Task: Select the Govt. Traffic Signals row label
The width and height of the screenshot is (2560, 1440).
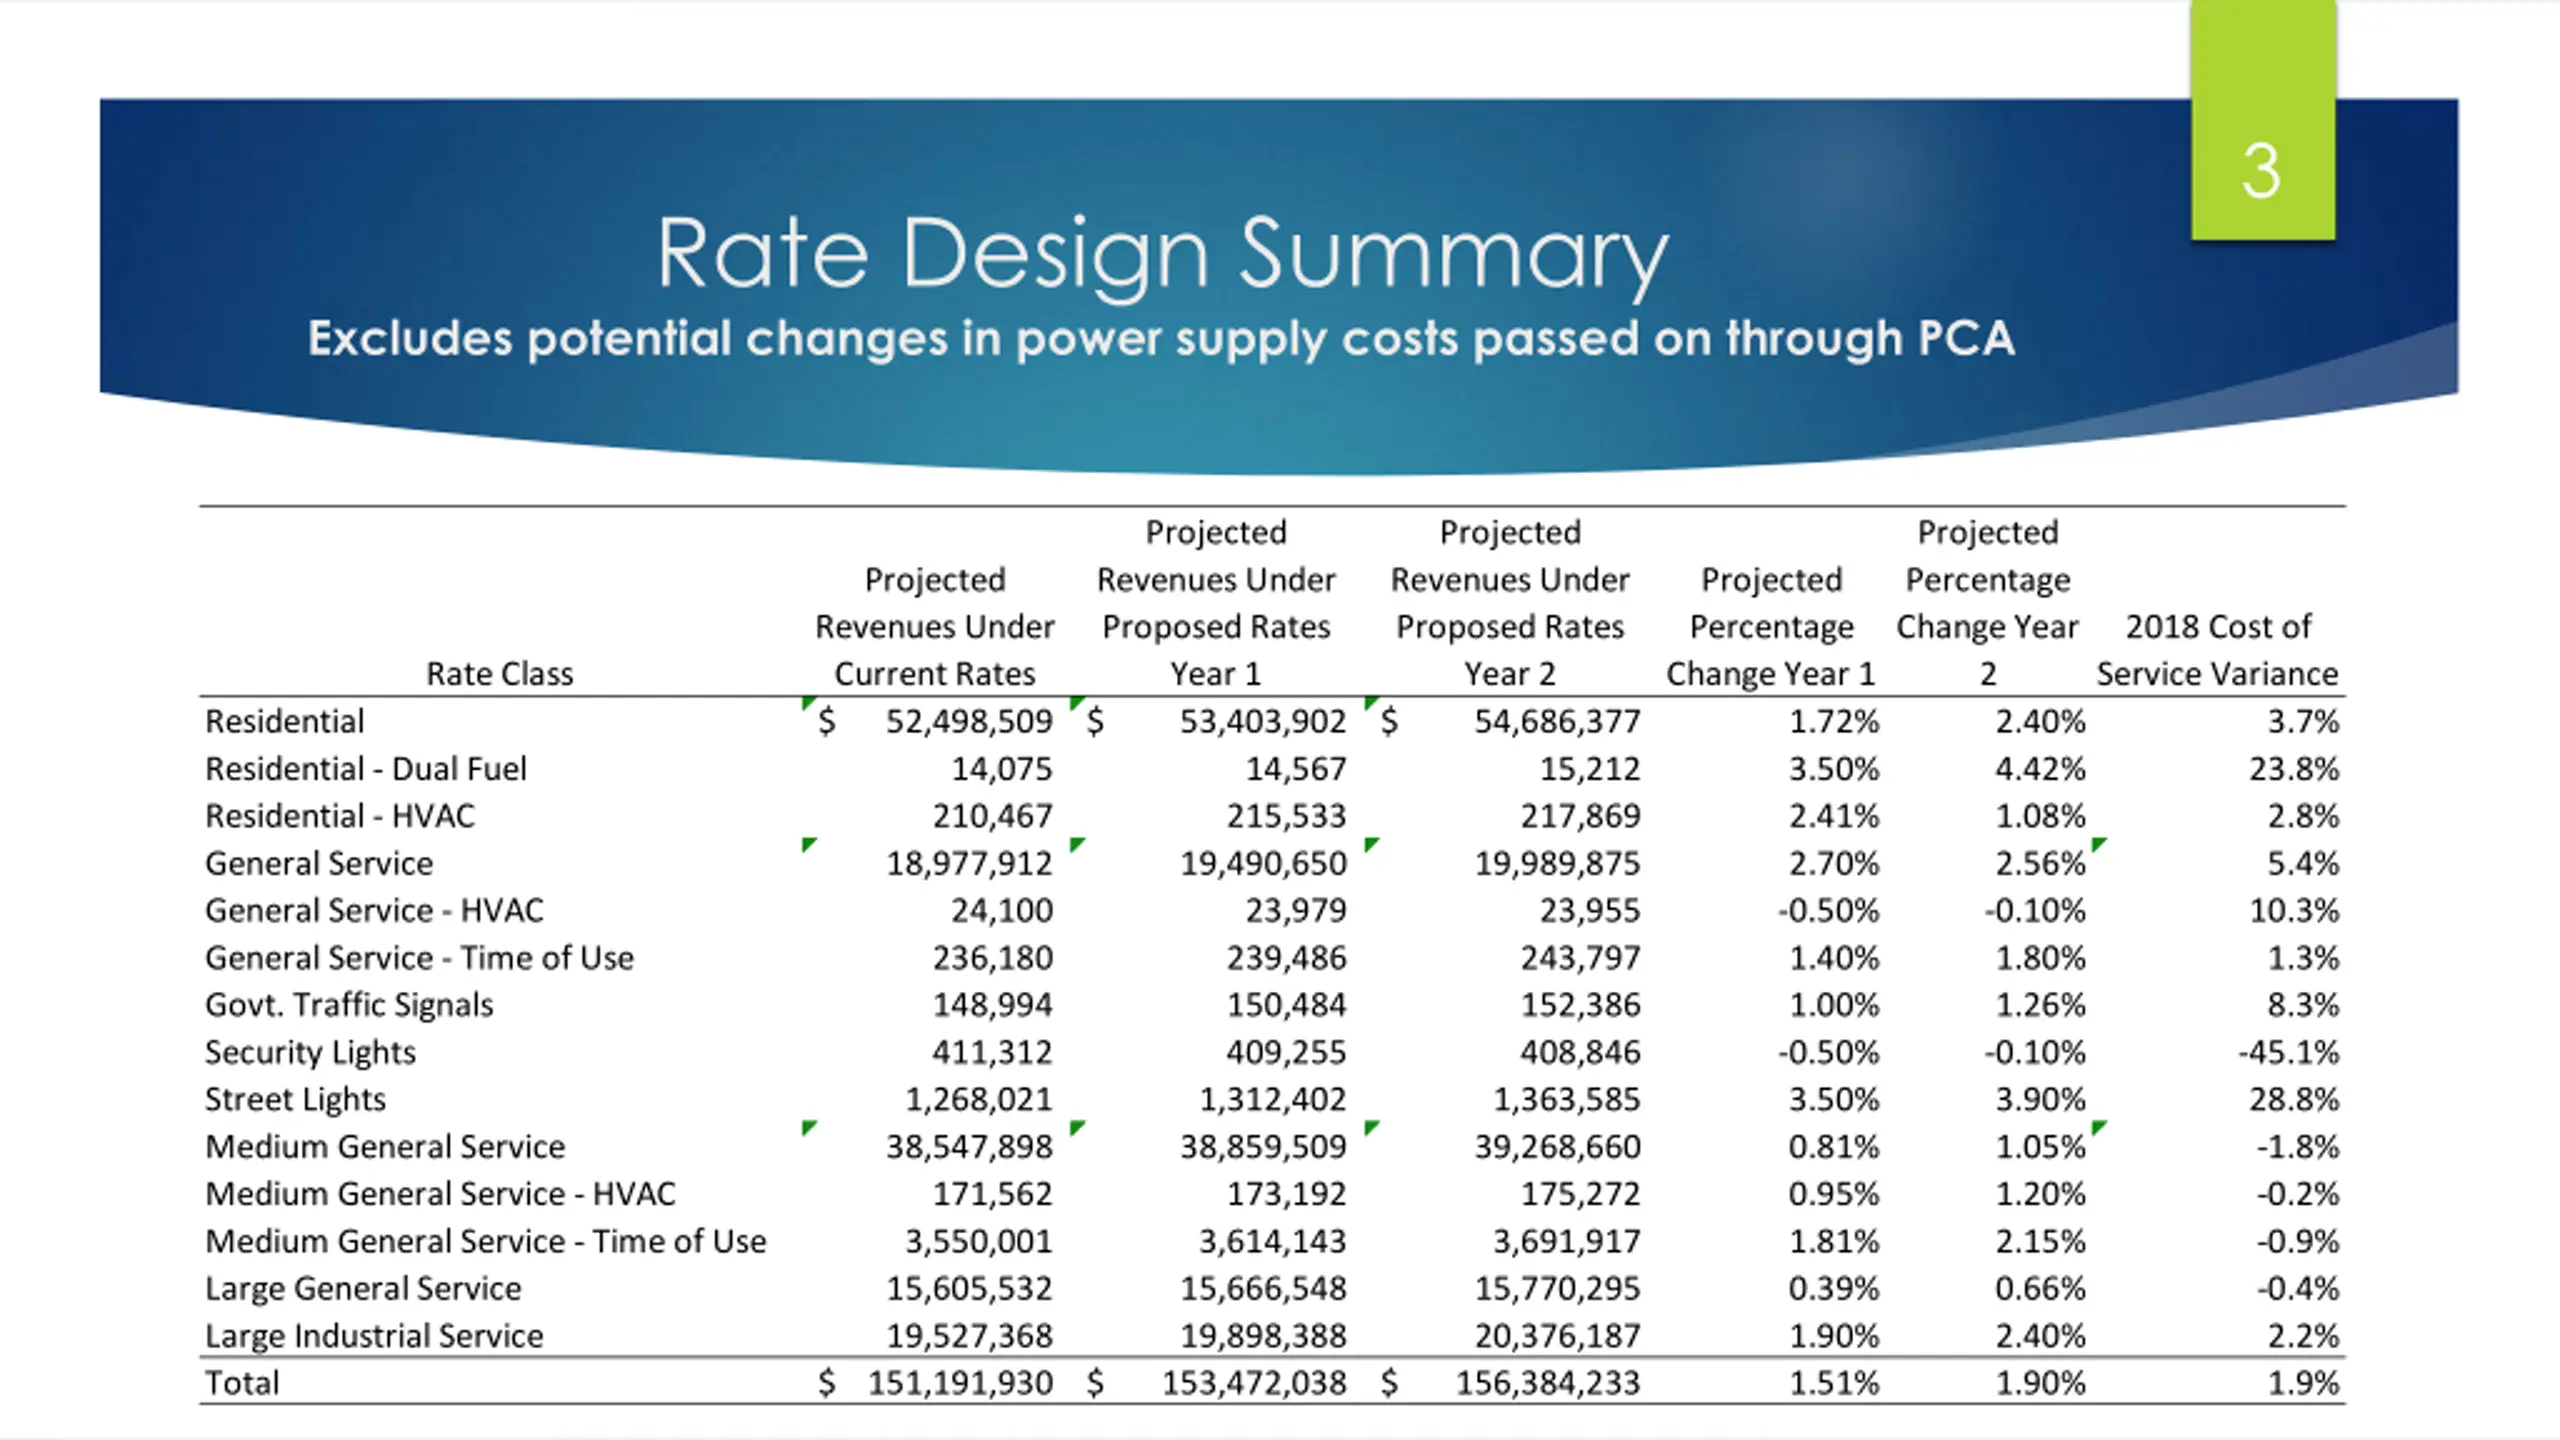Action: click(349, 1005)
